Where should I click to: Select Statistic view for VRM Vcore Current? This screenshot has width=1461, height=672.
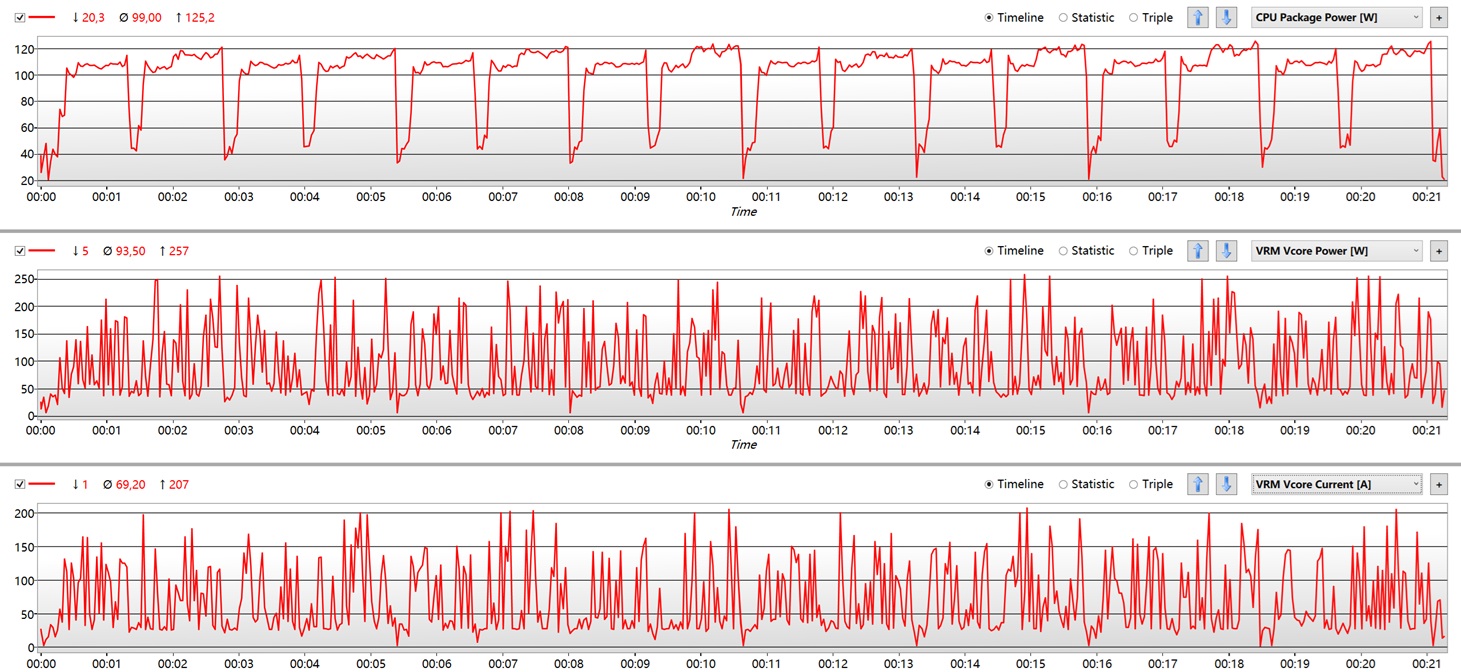1086,484
